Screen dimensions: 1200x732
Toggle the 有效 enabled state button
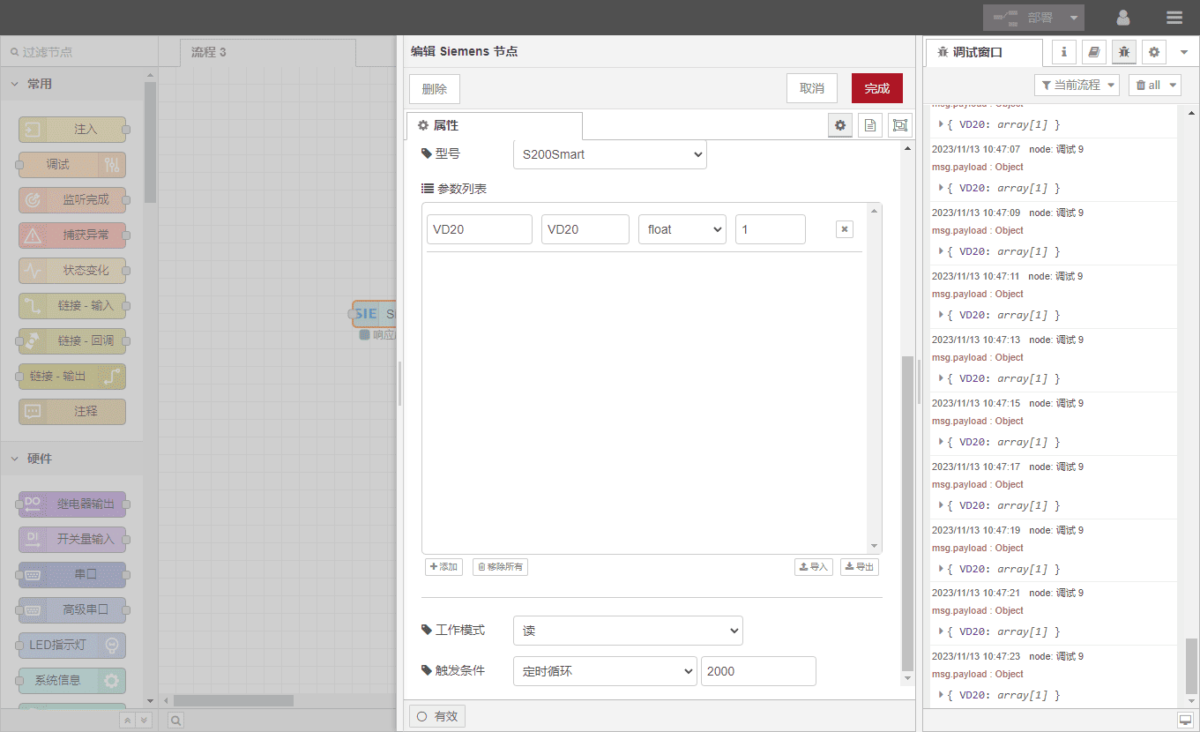[437, 716]
